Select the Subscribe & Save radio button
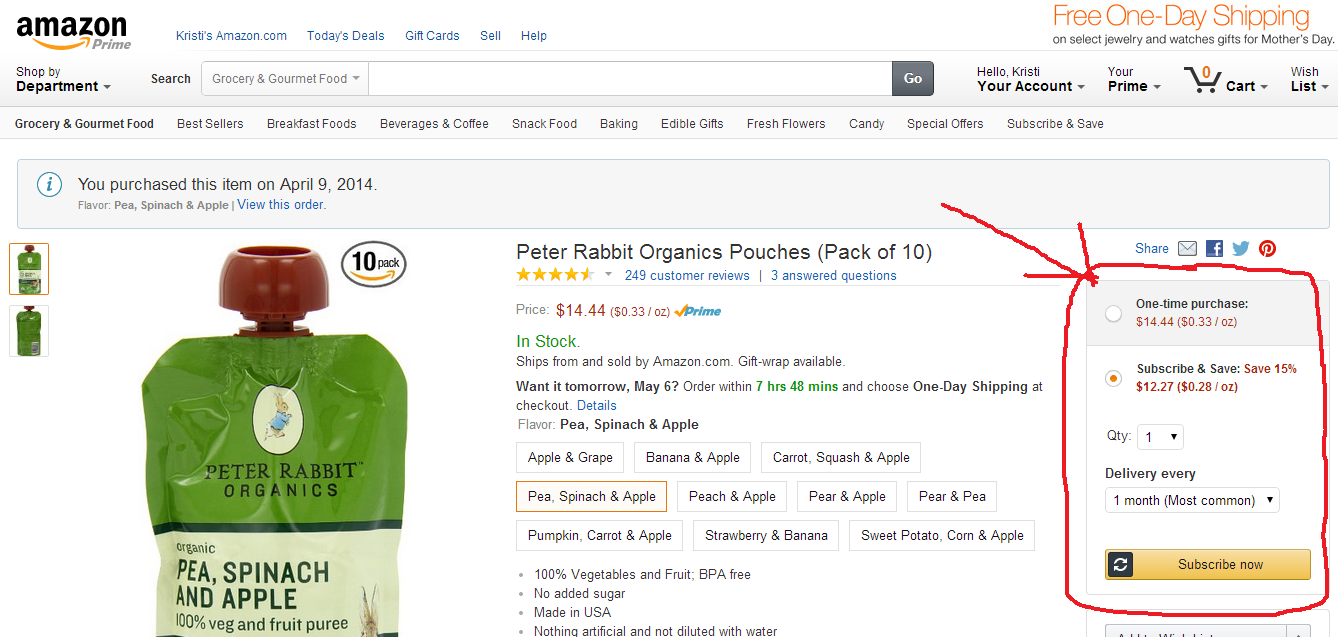Image resolution: width=1338 pixels, height=637 pixels. pyautogui.click(x=1113, y=378)
